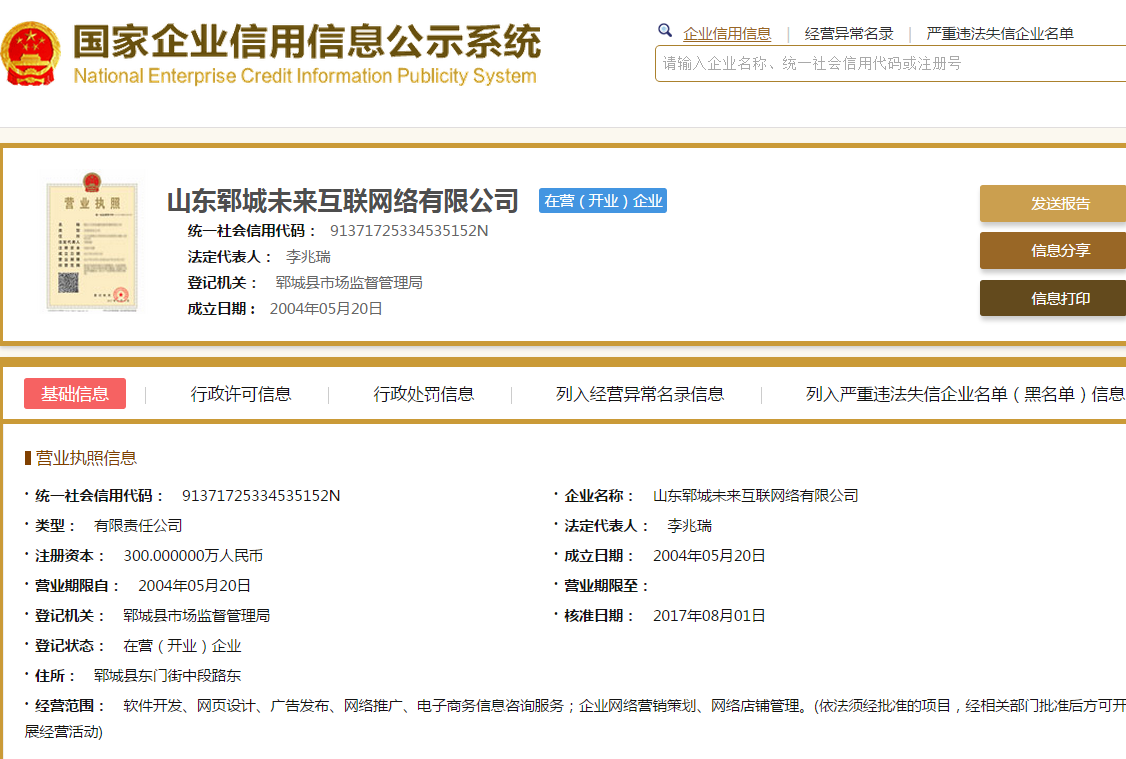Viewport: 1126px width, 759px height.
Task: Click the credit code 91371725334535152N in header
Action: point(409,231)
